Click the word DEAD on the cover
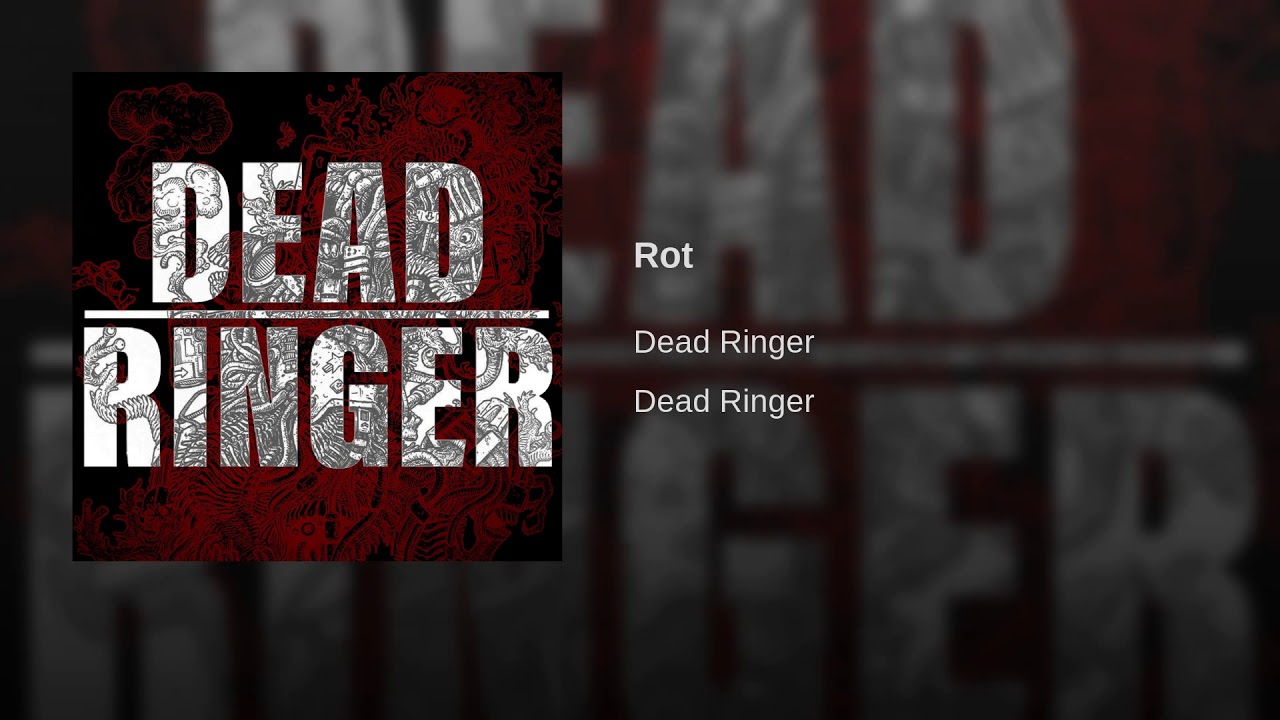Viewport: 1280px width, 720px height. [x=318, y=231]
